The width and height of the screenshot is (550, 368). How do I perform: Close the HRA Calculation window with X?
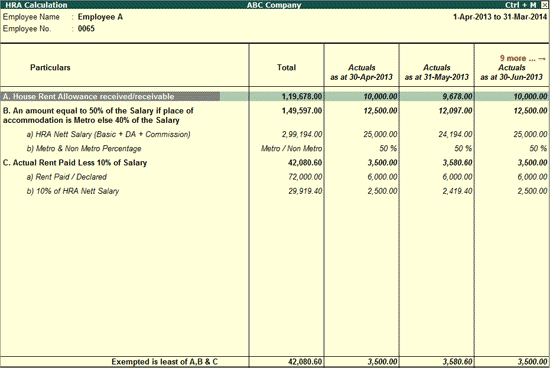544,5
